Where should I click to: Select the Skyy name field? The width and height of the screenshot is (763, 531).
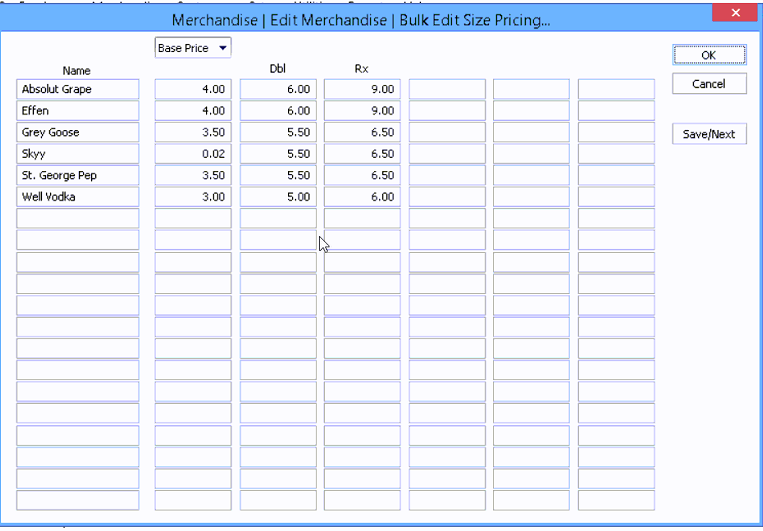point(78,154)
